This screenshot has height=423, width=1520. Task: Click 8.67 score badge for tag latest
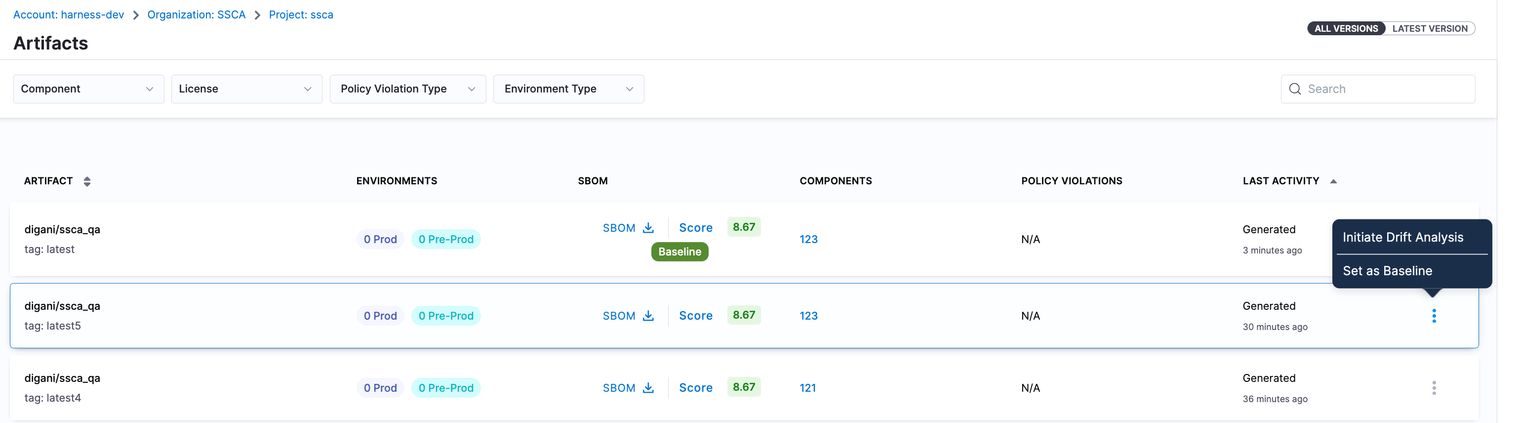tap(744, 227)
